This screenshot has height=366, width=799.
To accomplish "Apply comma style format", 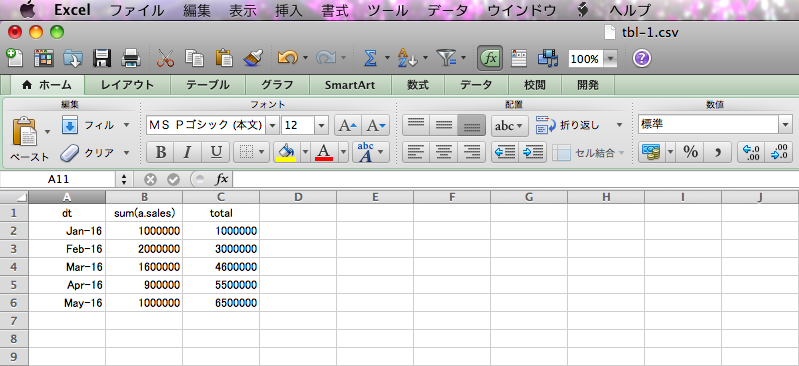I will [718, 152].
